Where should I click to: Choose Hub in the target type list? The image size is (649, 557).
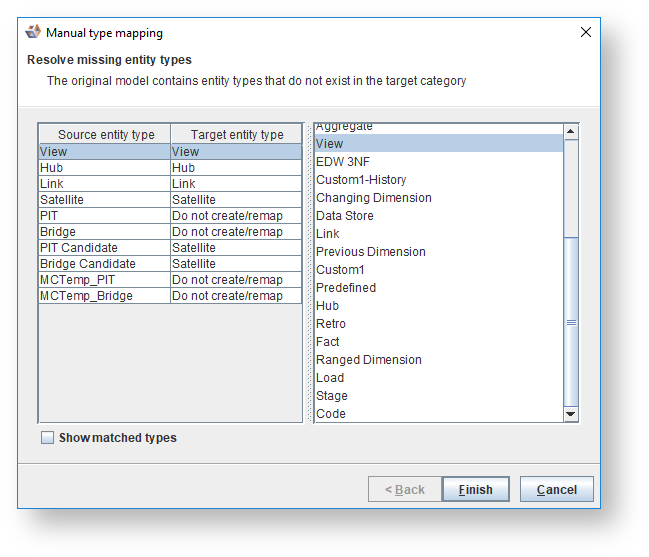439,306
